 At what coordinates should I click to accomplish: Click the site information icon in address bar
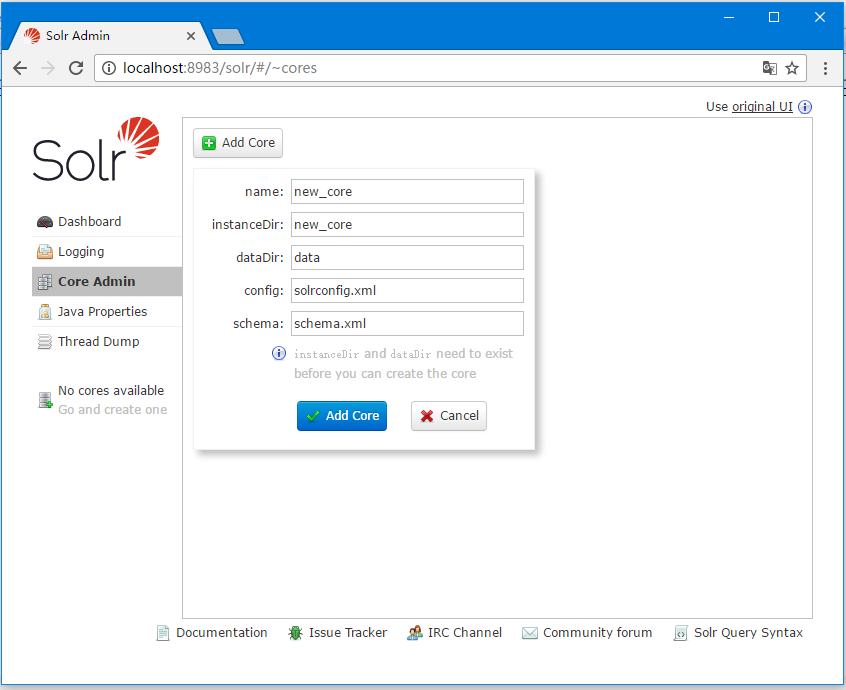coord(109,68)
